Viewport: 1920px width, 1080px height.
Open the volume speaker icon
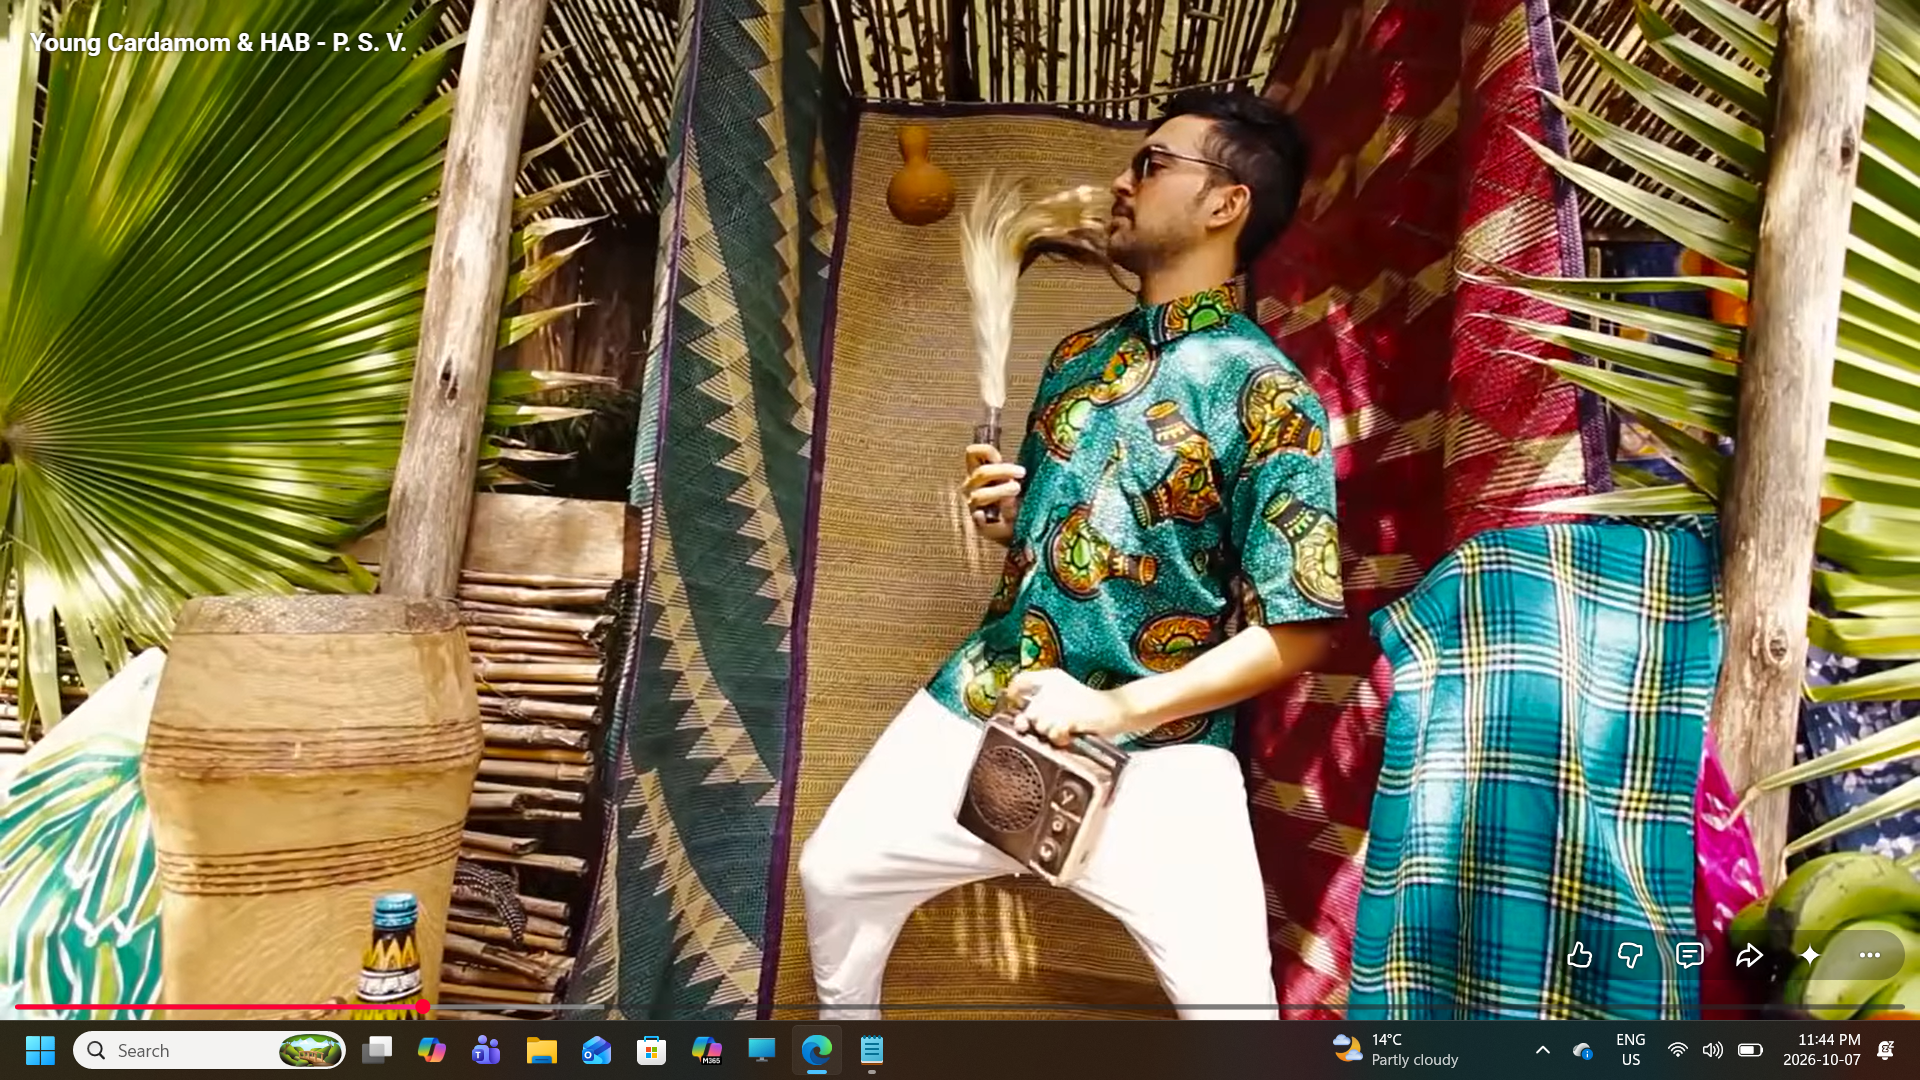tap(1713, 1050)
